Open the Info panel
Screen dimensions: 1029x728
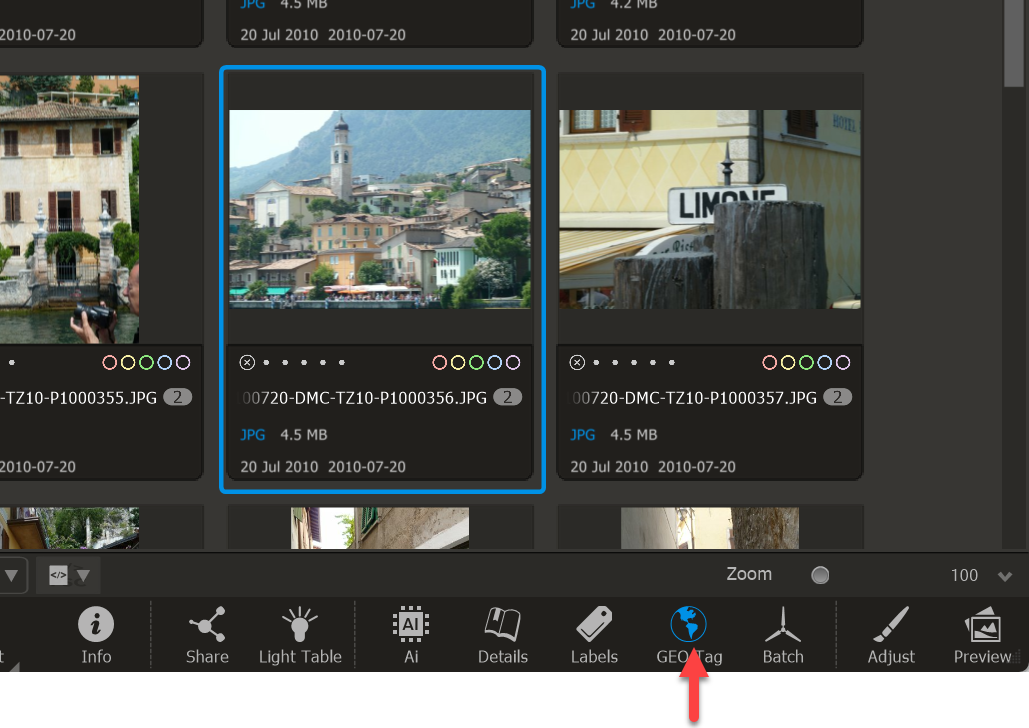(96, 635)
